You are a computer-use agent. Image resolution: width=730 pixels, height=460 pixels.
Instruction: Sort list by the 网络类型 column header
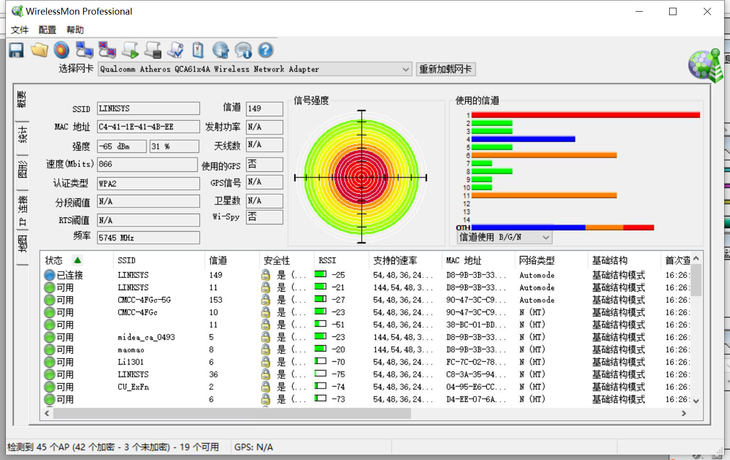pyautogui.click(x=551, y=260)
